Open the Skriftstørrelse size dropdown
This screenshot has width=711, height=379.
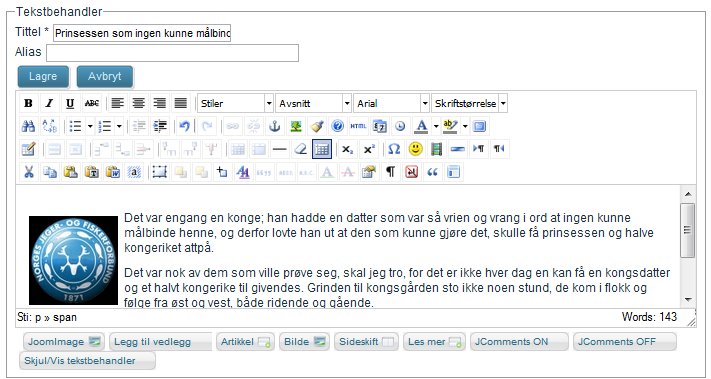[x=469, y=103]
